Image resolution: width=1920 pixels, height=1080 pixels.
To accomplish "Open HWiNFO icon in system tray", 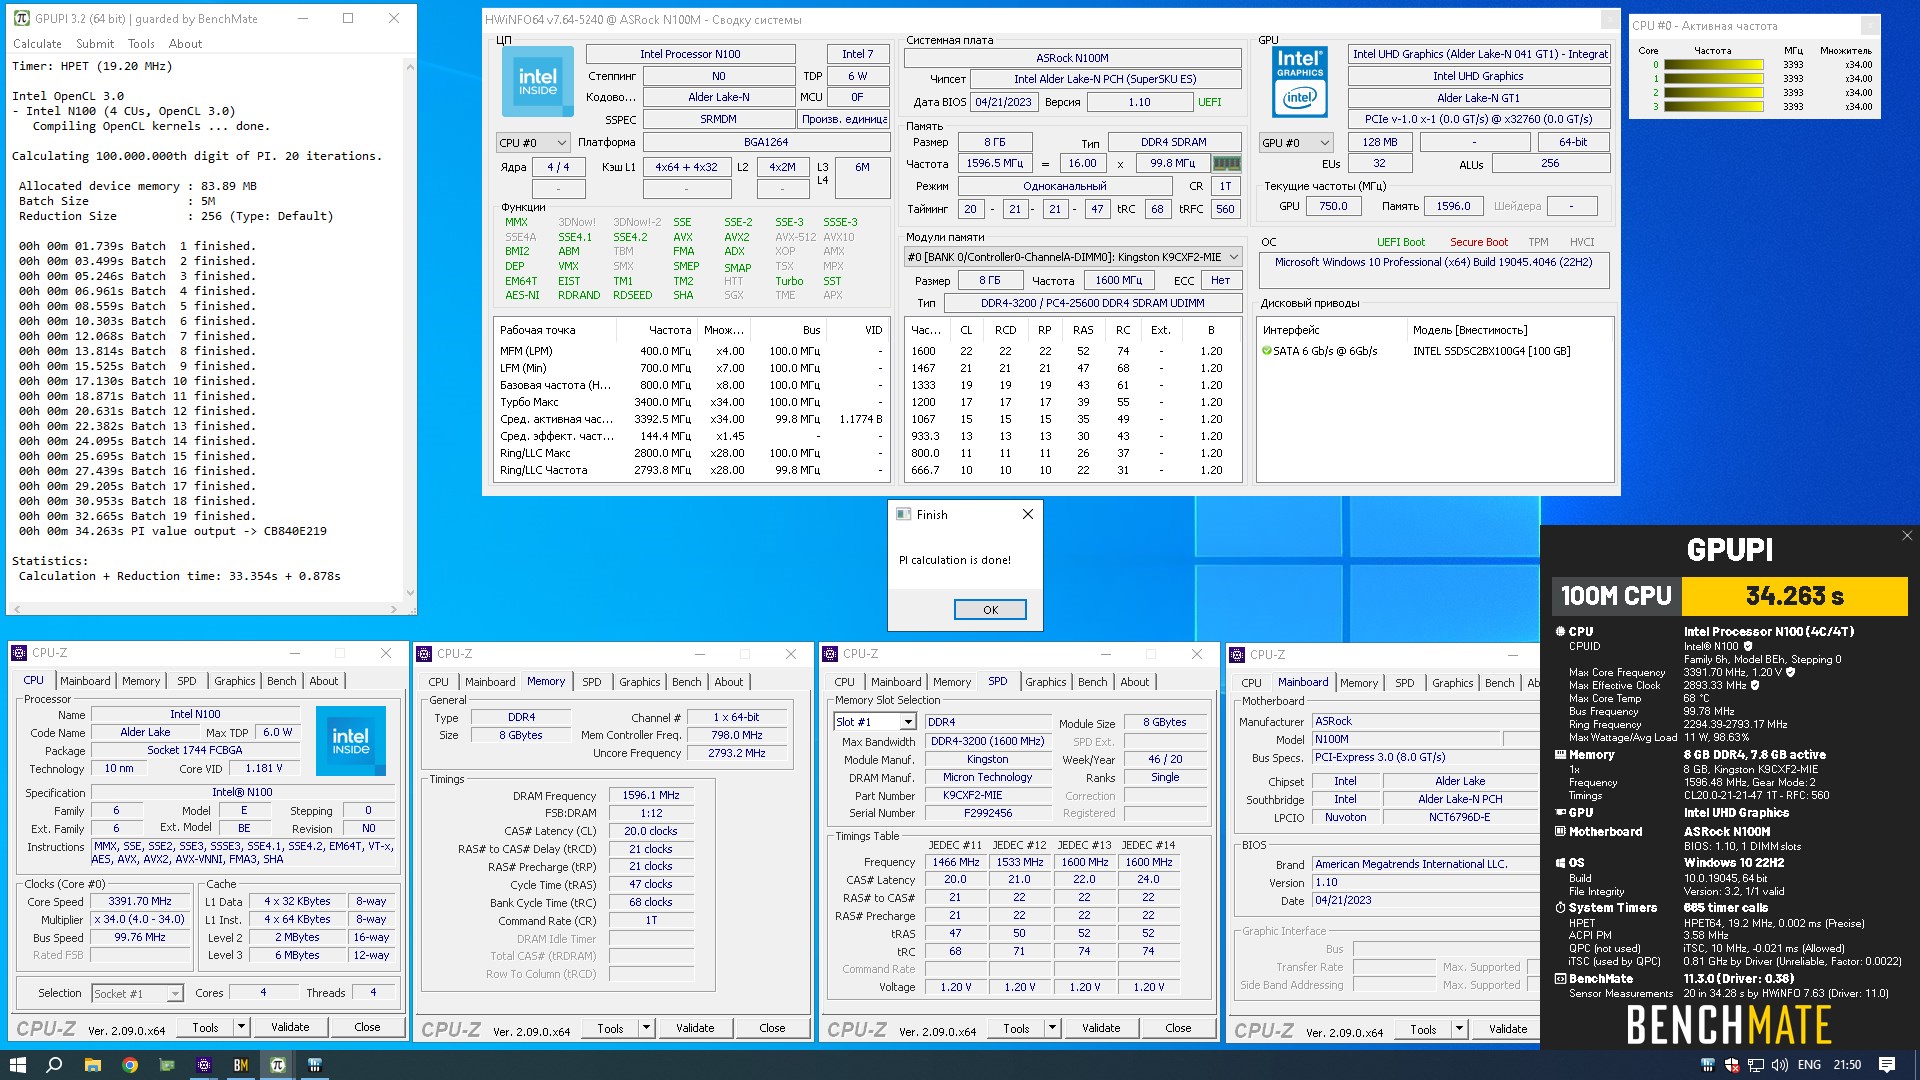I will tap(1708, 1065).
